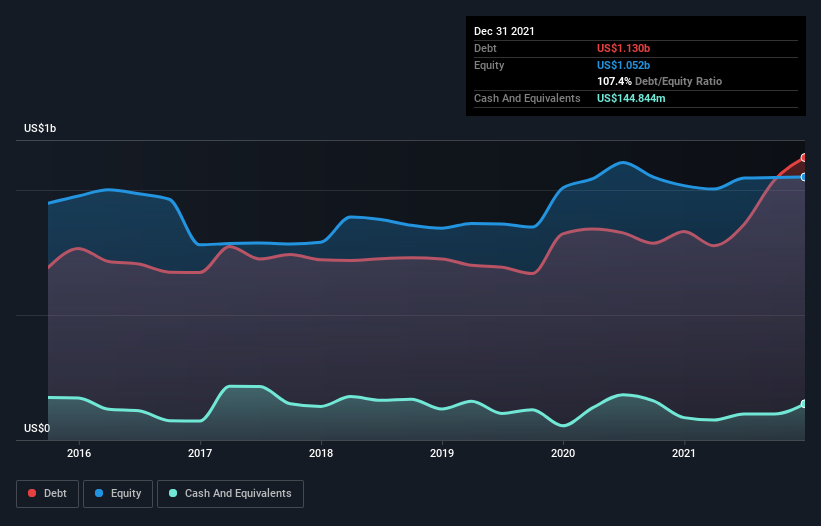Click the red Debt endpoint marker
The width and height of the screenshot is (821, 526).
click(x=804, y=158)
